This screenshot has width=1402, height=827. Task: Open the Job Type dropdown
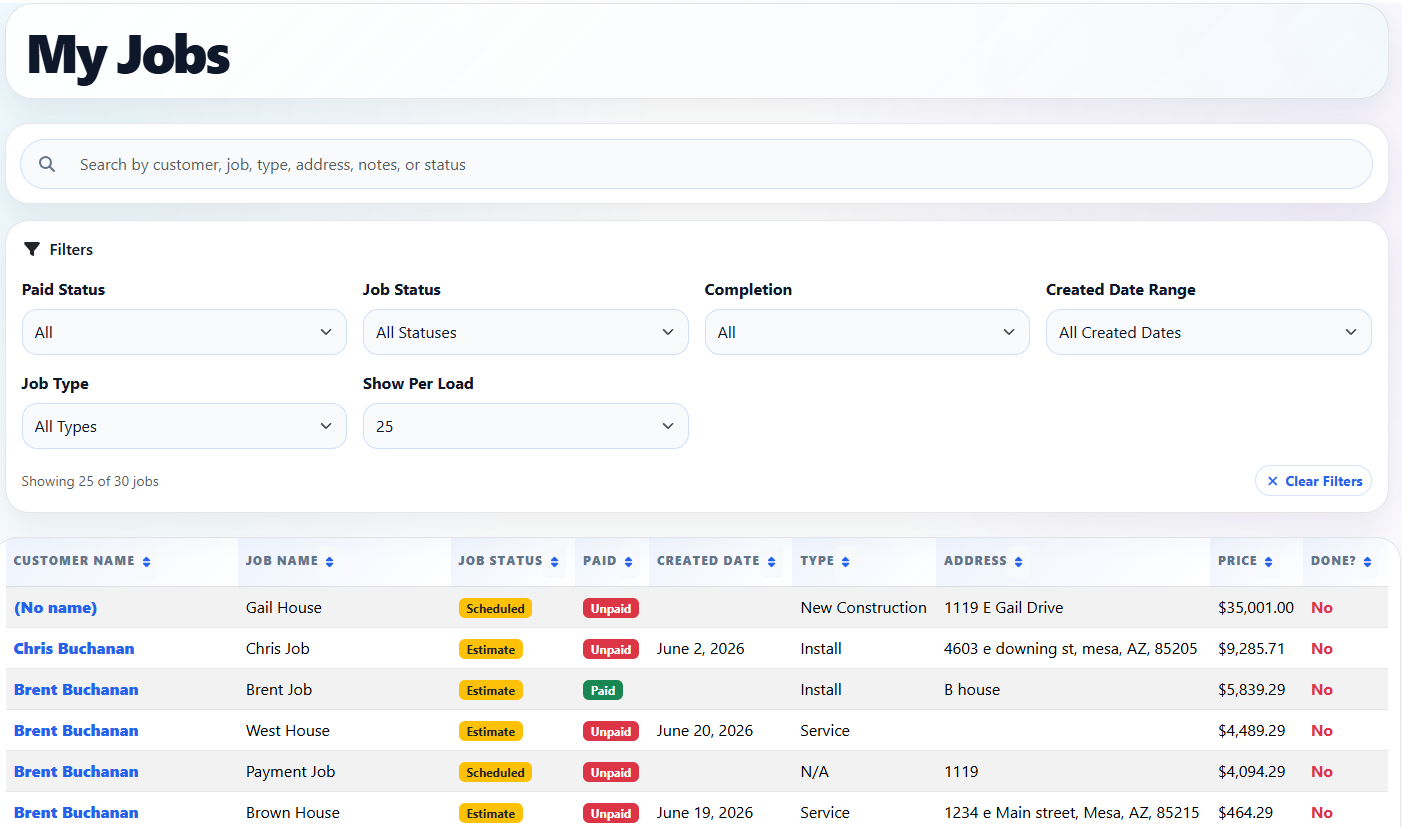pos(184,426)
